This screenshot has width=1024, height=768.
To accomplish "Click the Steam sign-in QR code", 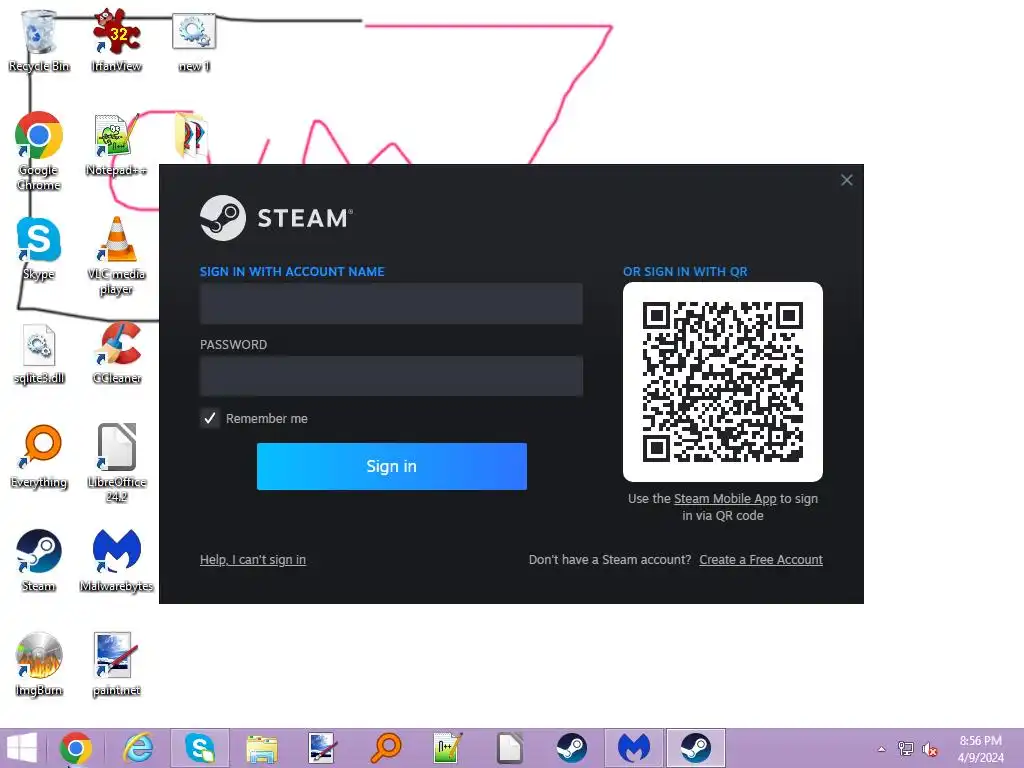I will (x=723, y=382).
